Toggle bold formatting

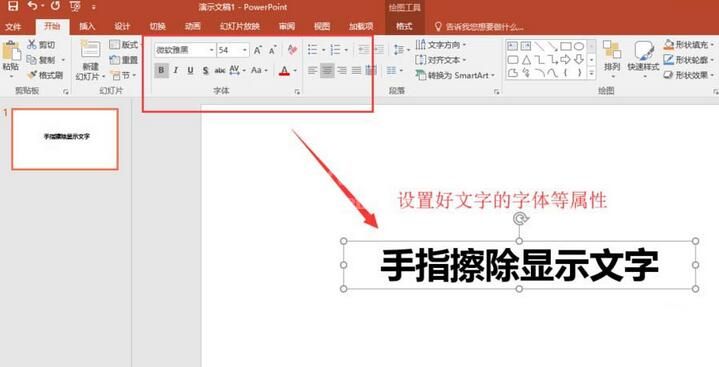click(161, 71)
